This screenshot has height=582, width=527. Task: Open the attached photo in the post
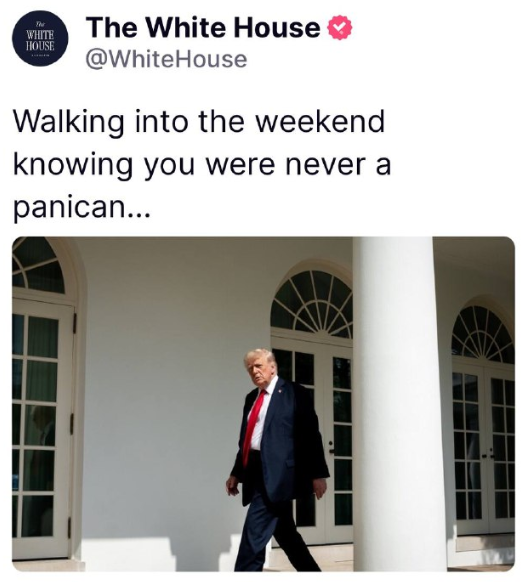[264, 404]
